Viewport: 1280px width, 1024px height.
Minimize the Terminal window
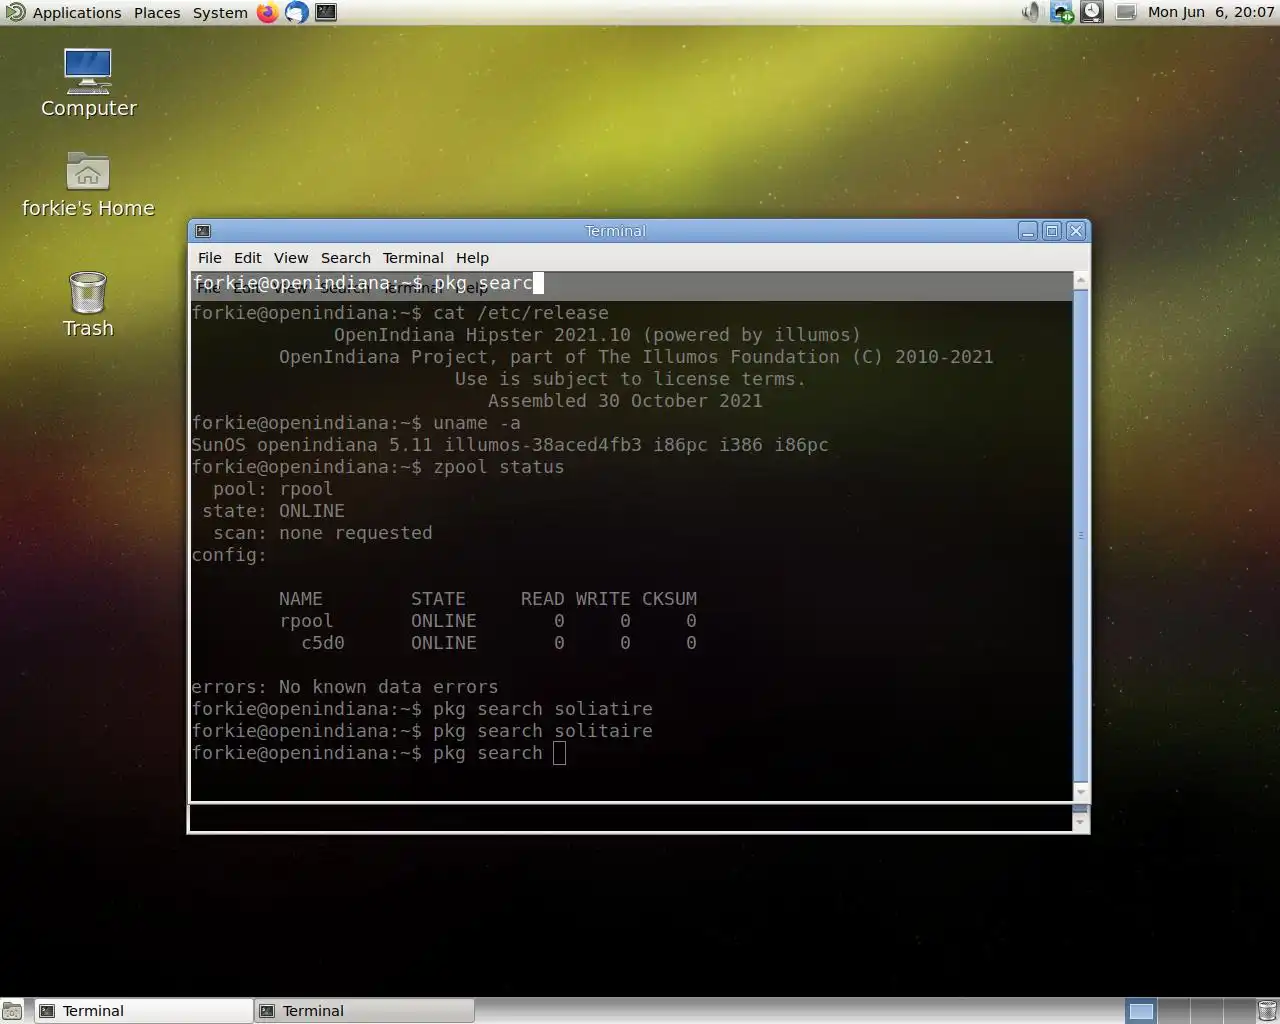(1028, 231)
